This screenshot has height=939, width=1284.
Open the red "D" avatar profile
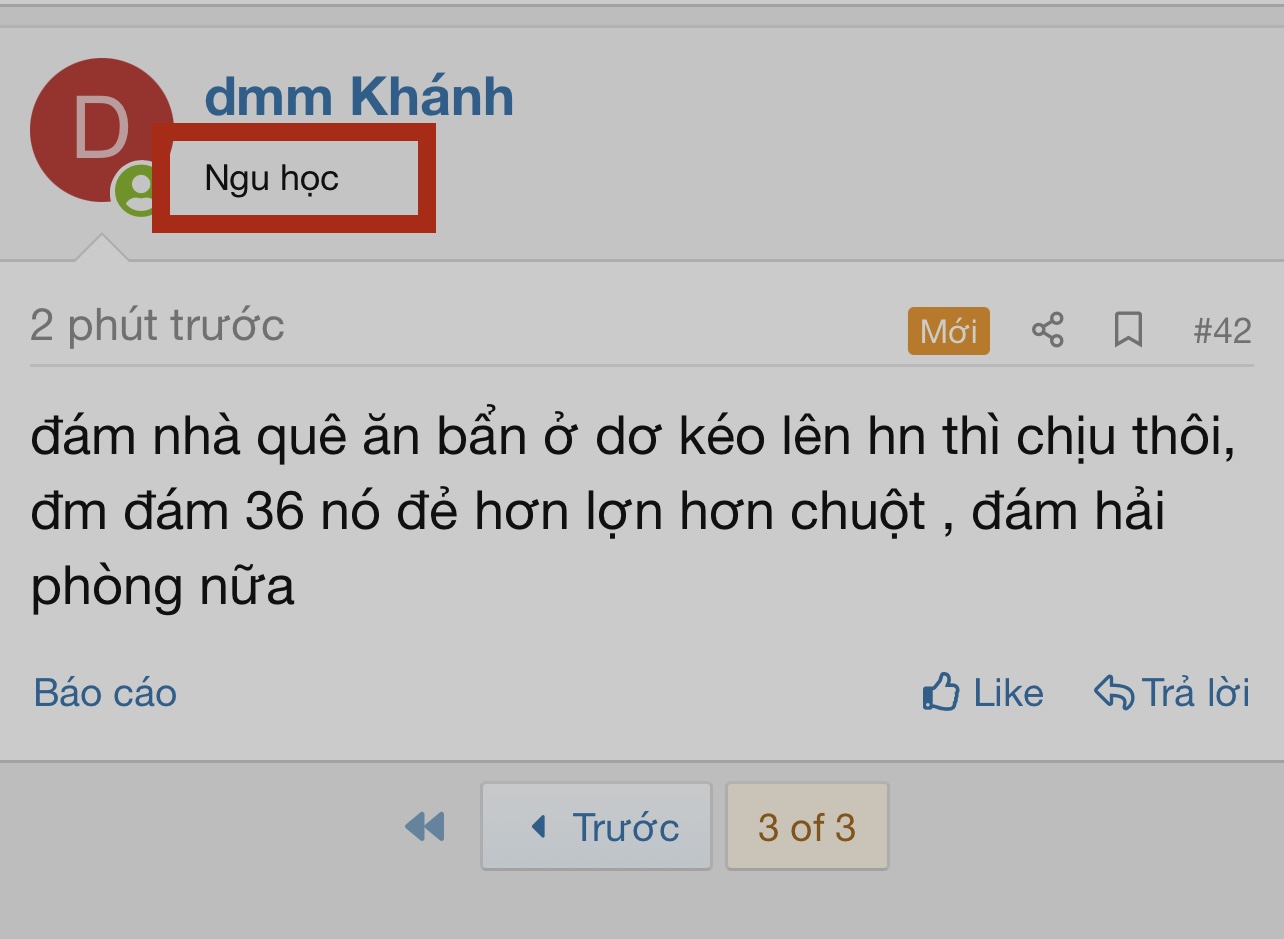click(101, 130)
